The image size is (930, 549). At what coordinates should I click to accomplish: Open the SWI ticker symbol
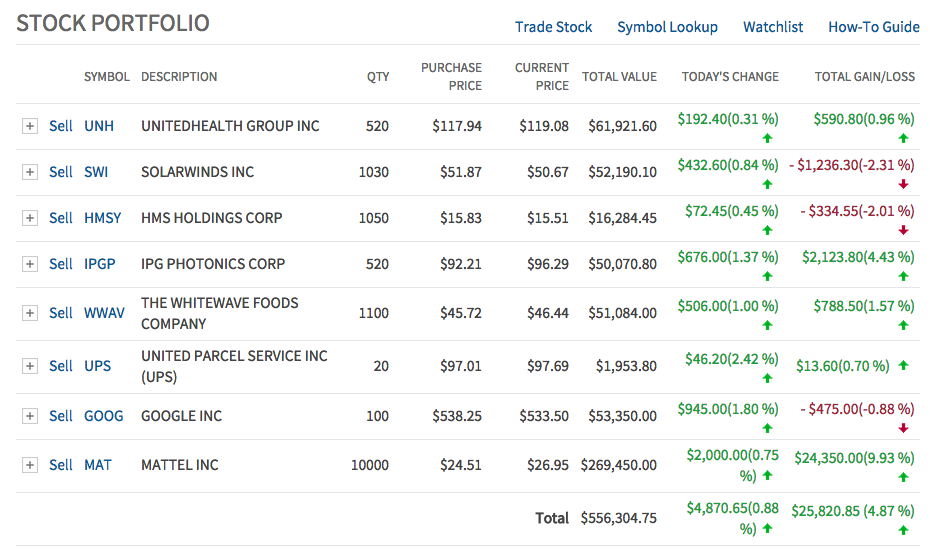pos(96,172)
